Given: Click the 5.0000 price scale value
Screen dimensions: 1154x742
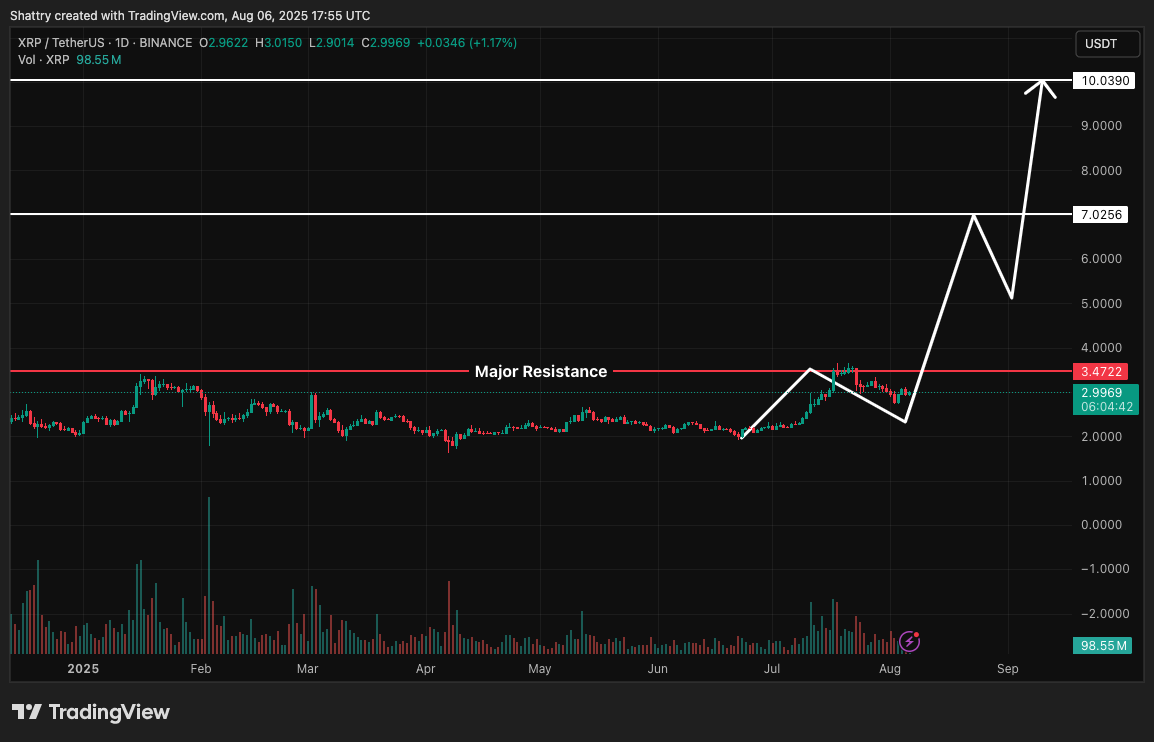Looking at the screenshot, I should tap(1100, 303).
